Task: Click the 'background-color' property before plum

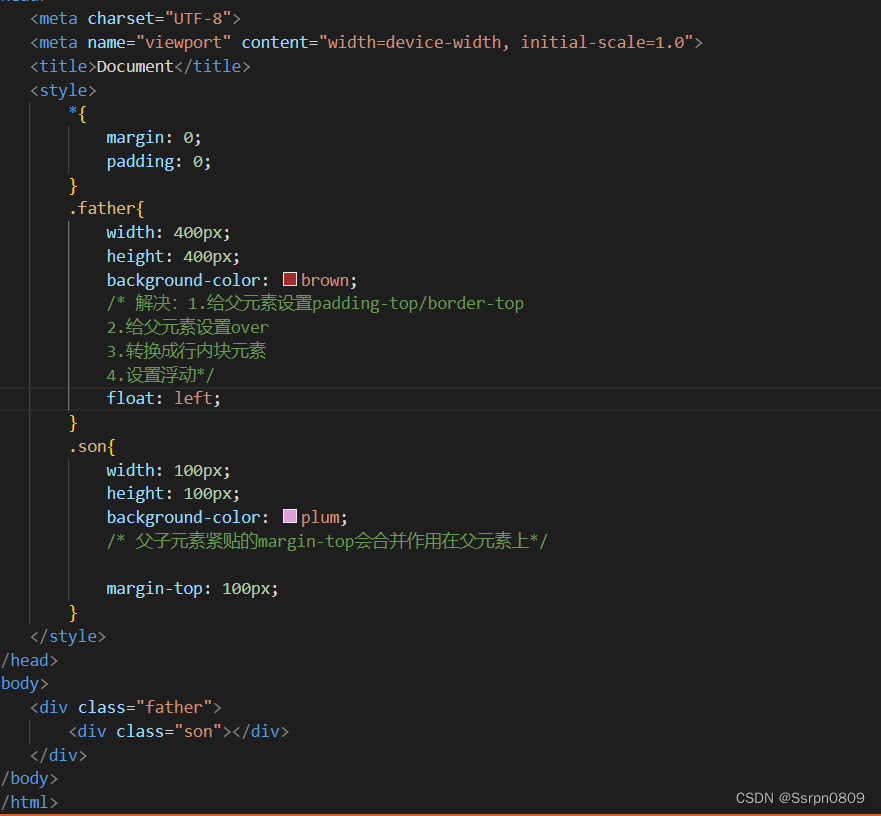Action: point(184,517)
